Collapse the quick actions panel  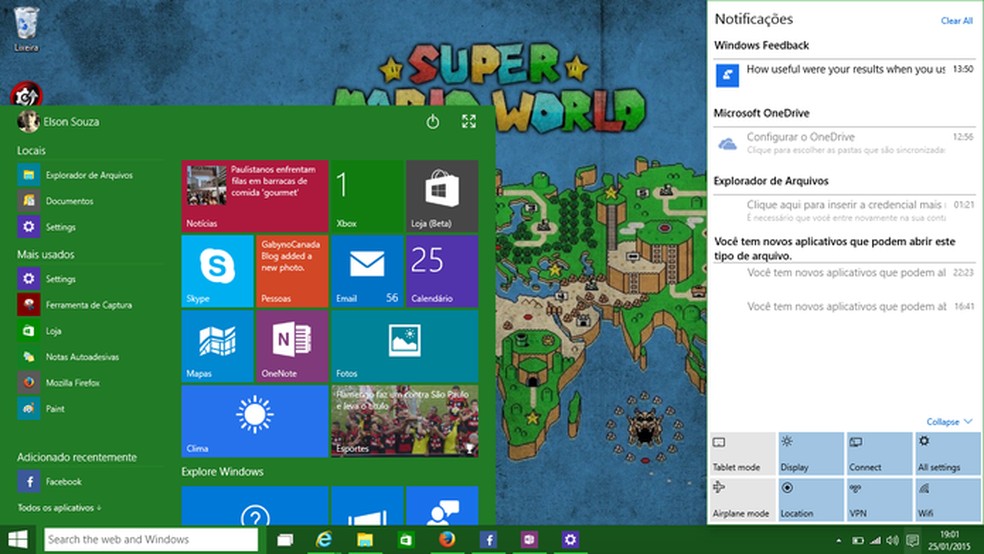click(x=949, y=422)
